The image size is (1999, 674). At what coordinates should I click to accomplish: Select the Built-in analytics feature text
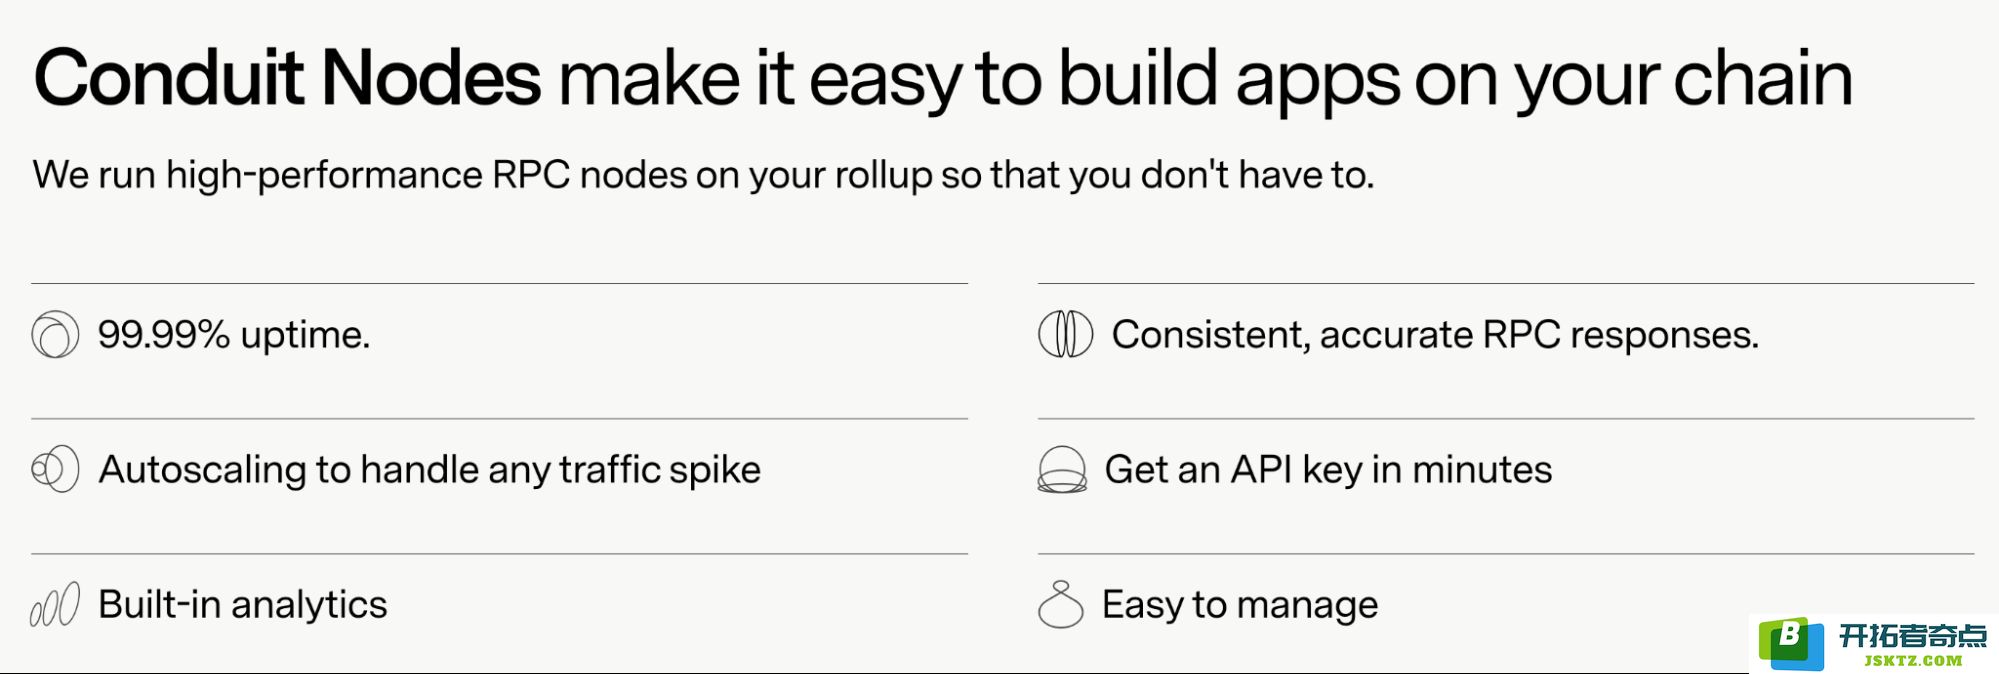coord(243,605)
